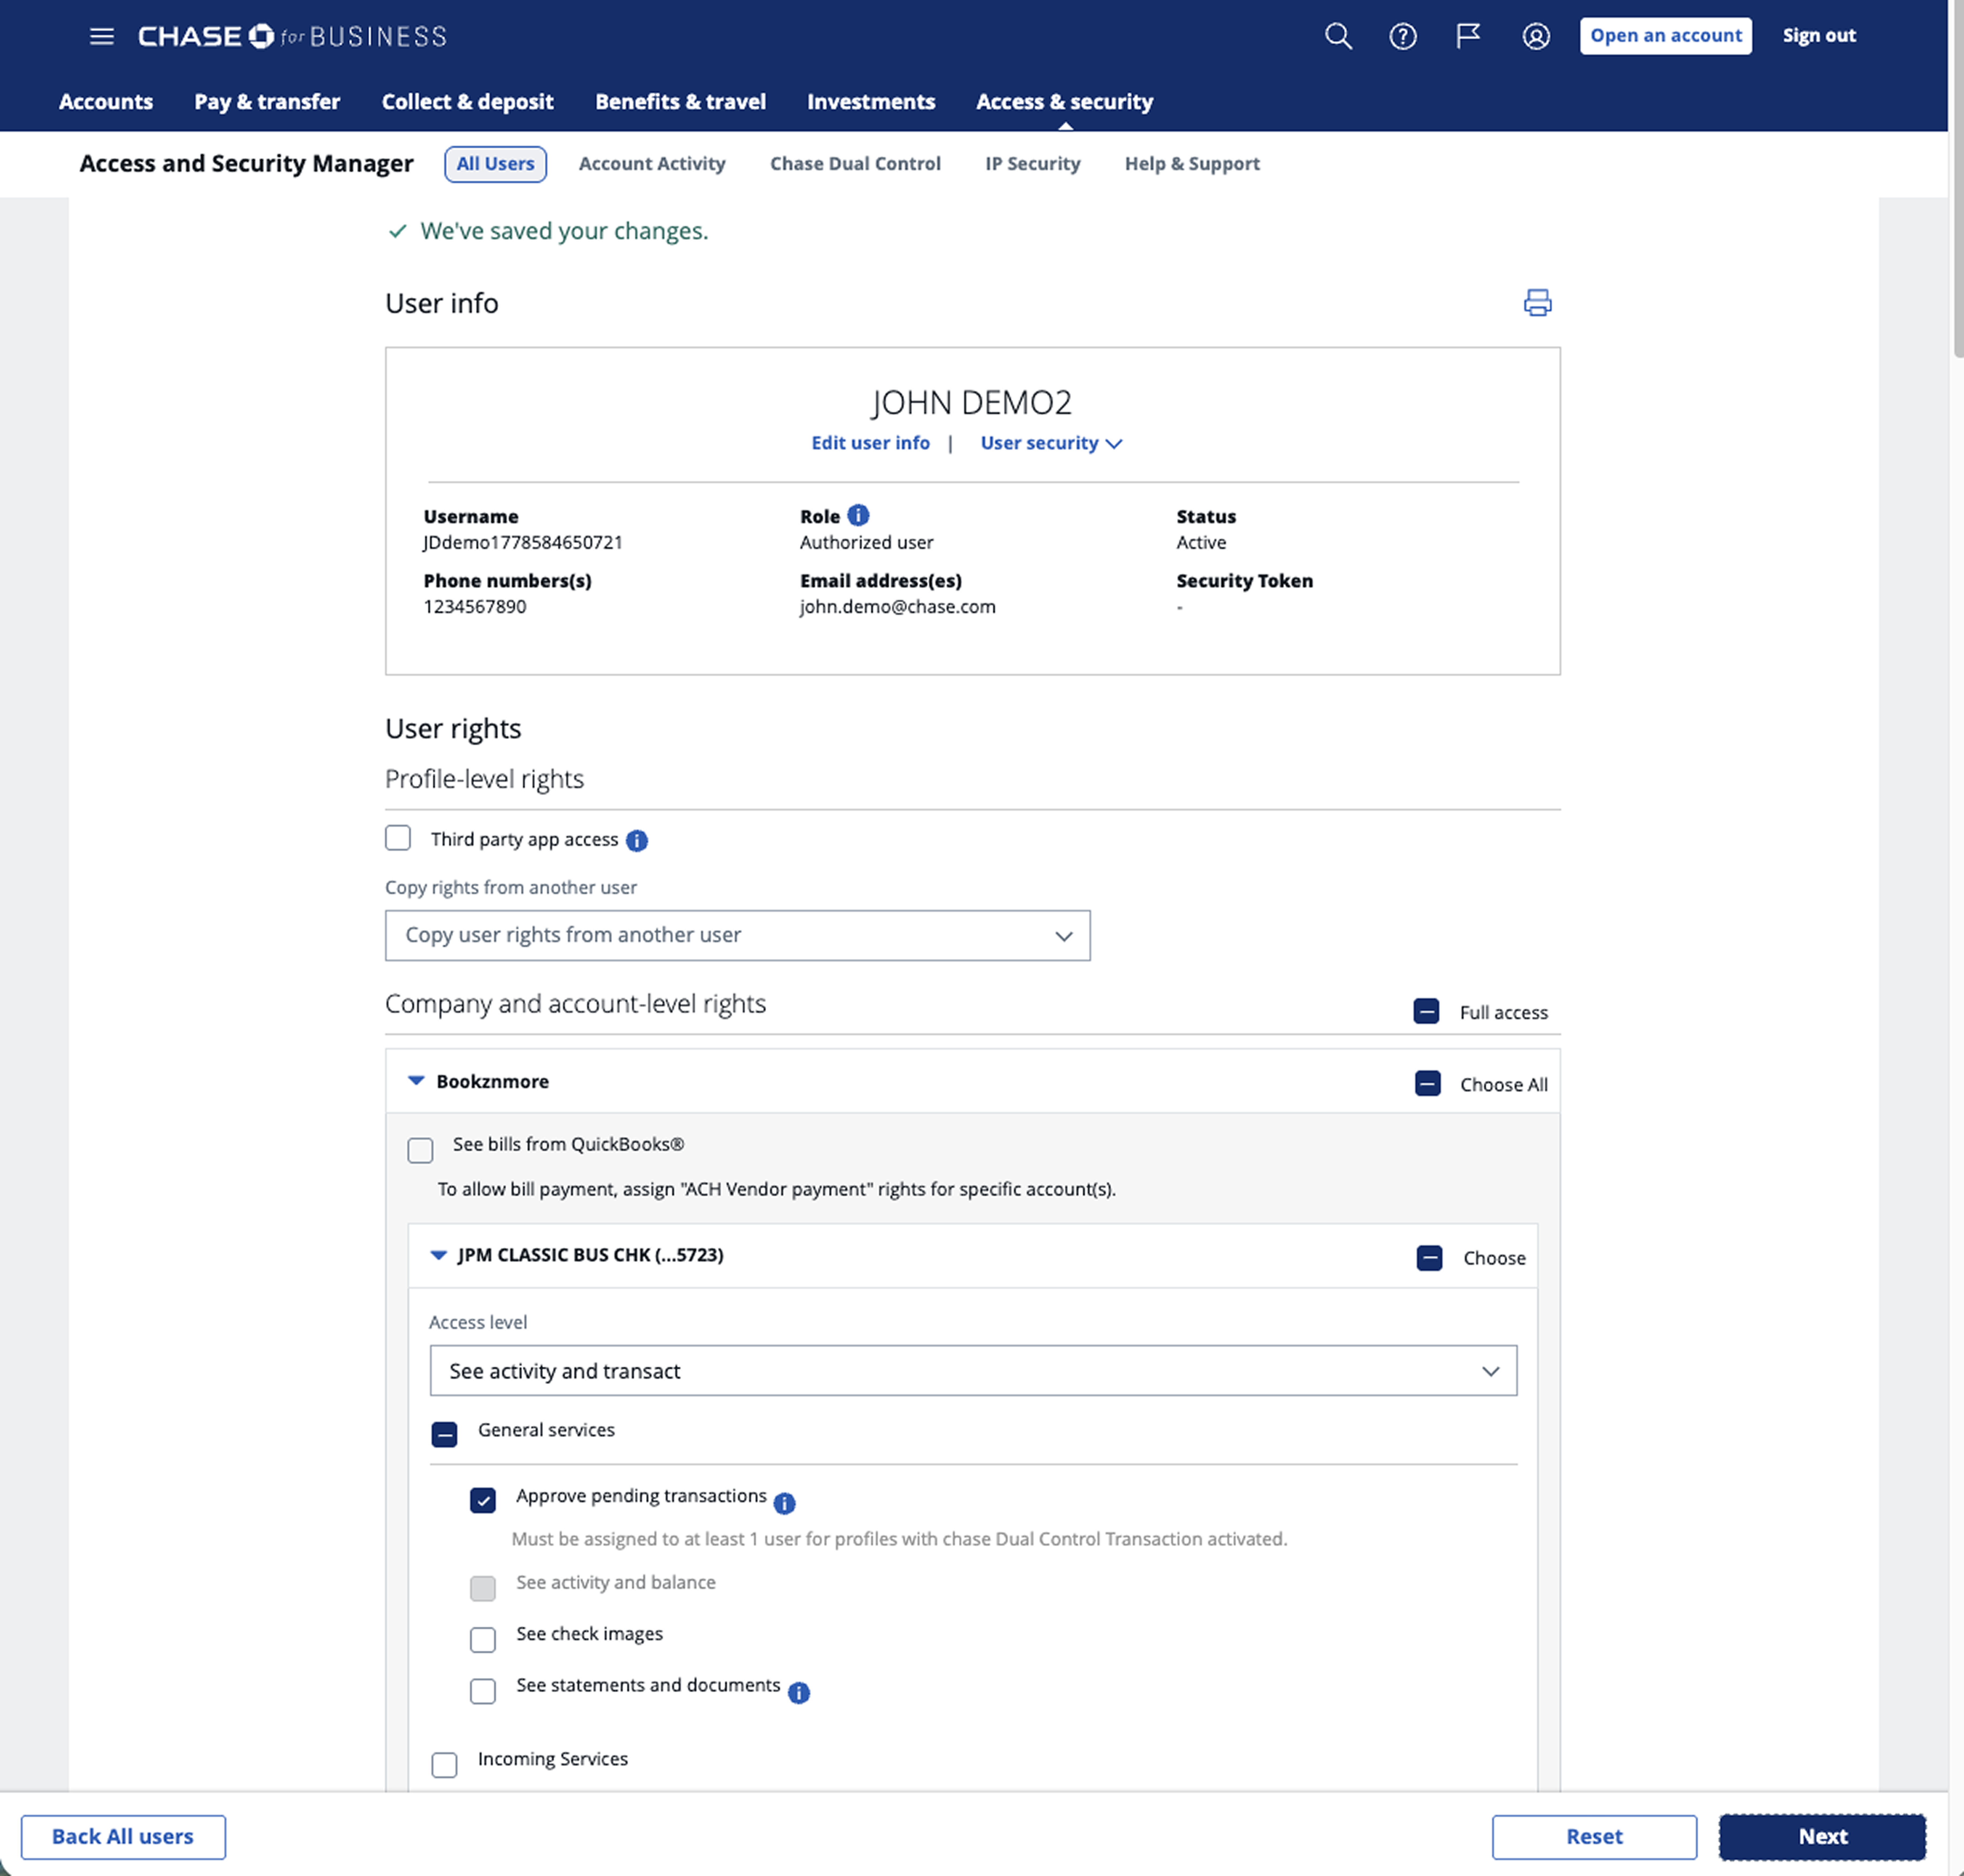Viewport: 1964px width, 1876px height.
Task: Select the All Users tab
Action: (495, 164)
